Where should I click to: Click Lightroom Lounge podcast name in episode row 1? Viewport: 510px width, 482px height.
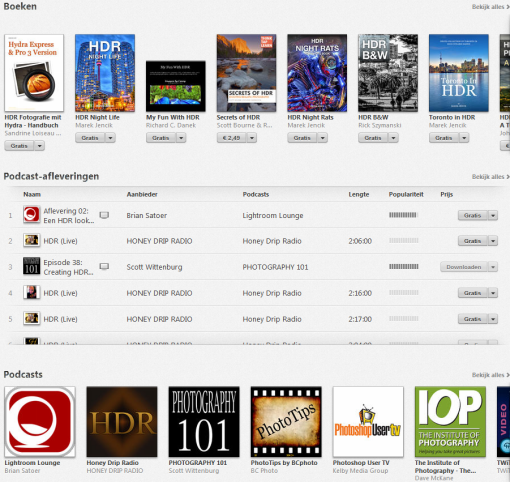pyautogui.click(x=273, y=216)
